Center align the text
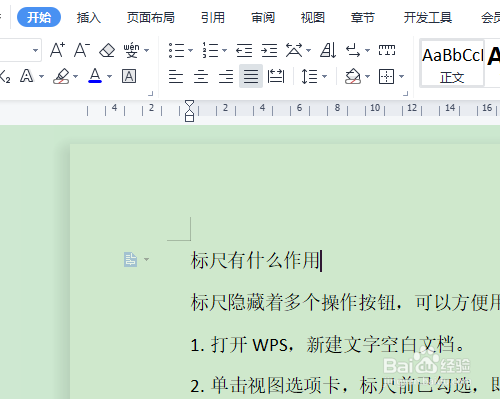This screenshot has height=399, width=500. (201, 76)
